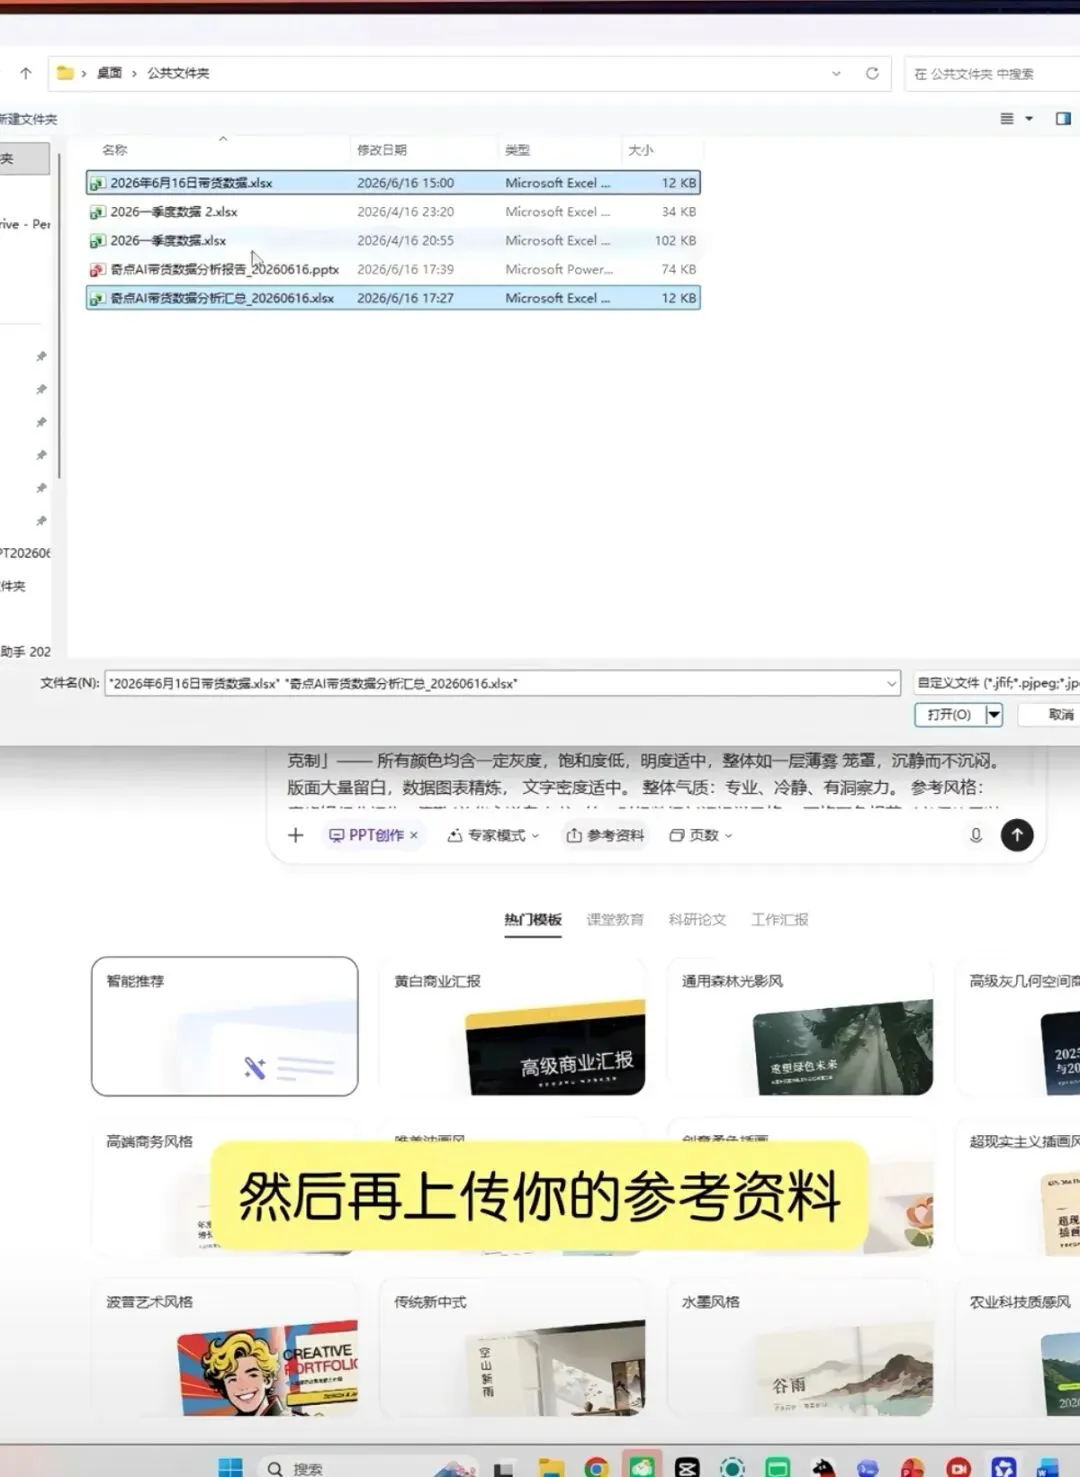1080x1477 pixels.
Task: Select the 农业科技质感风 template
Action: (1018, 1347)
